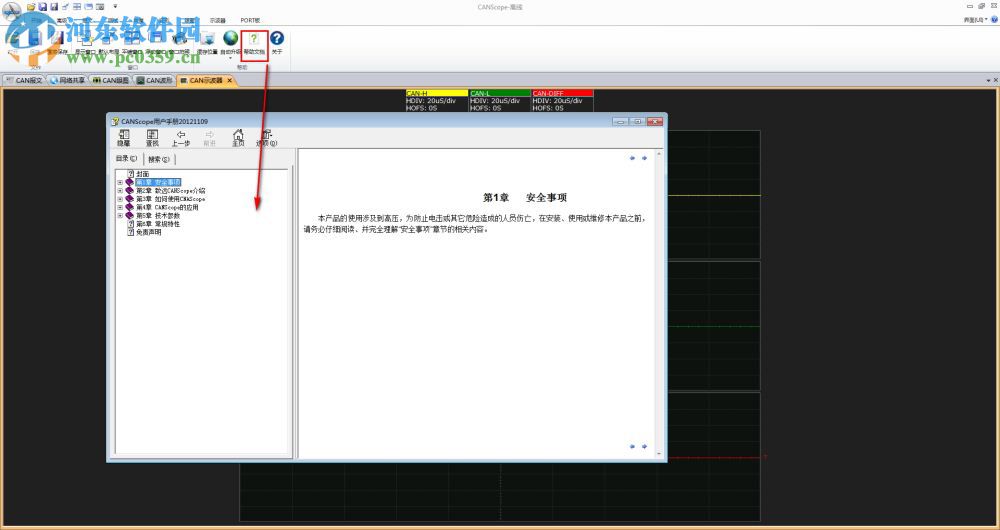Click the first save disk quick-access icon
This screenshot has height=530, width=1000.
43,6
